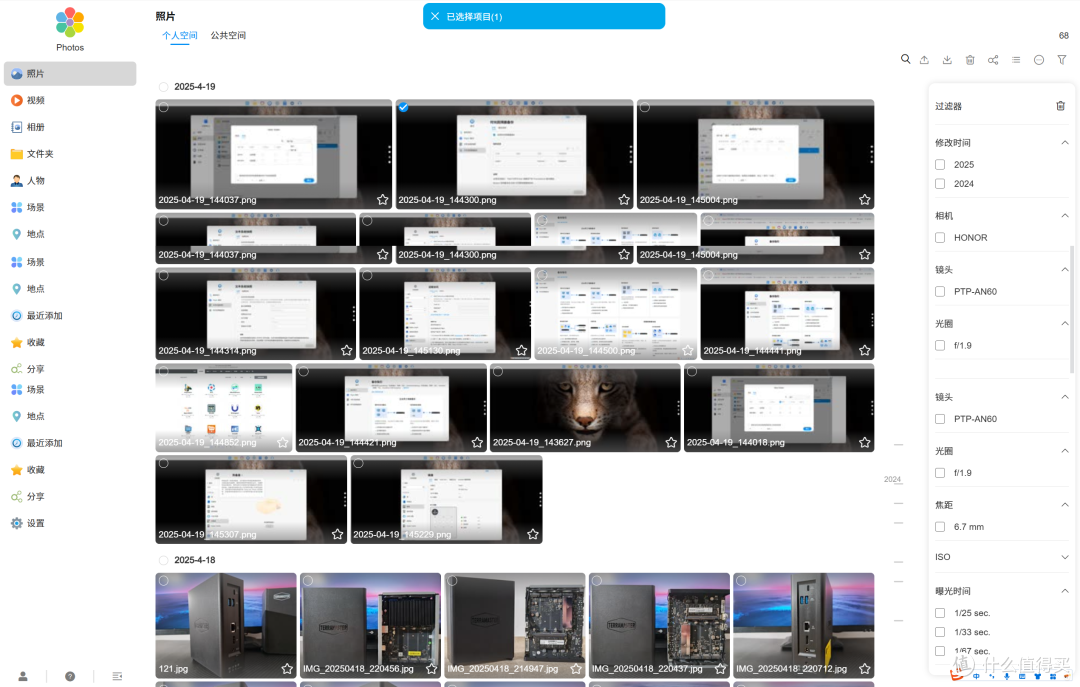Switch to the 公共空间 tab
Screen dimensions: 1080x687
[x=228, y=35]
